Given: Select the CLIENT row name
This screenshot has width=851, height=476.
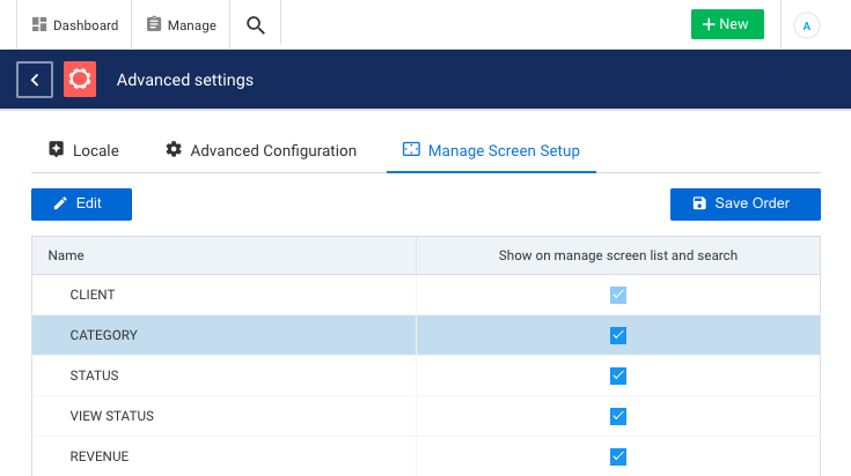Looking at the screenshot, I should coord(92,295).
